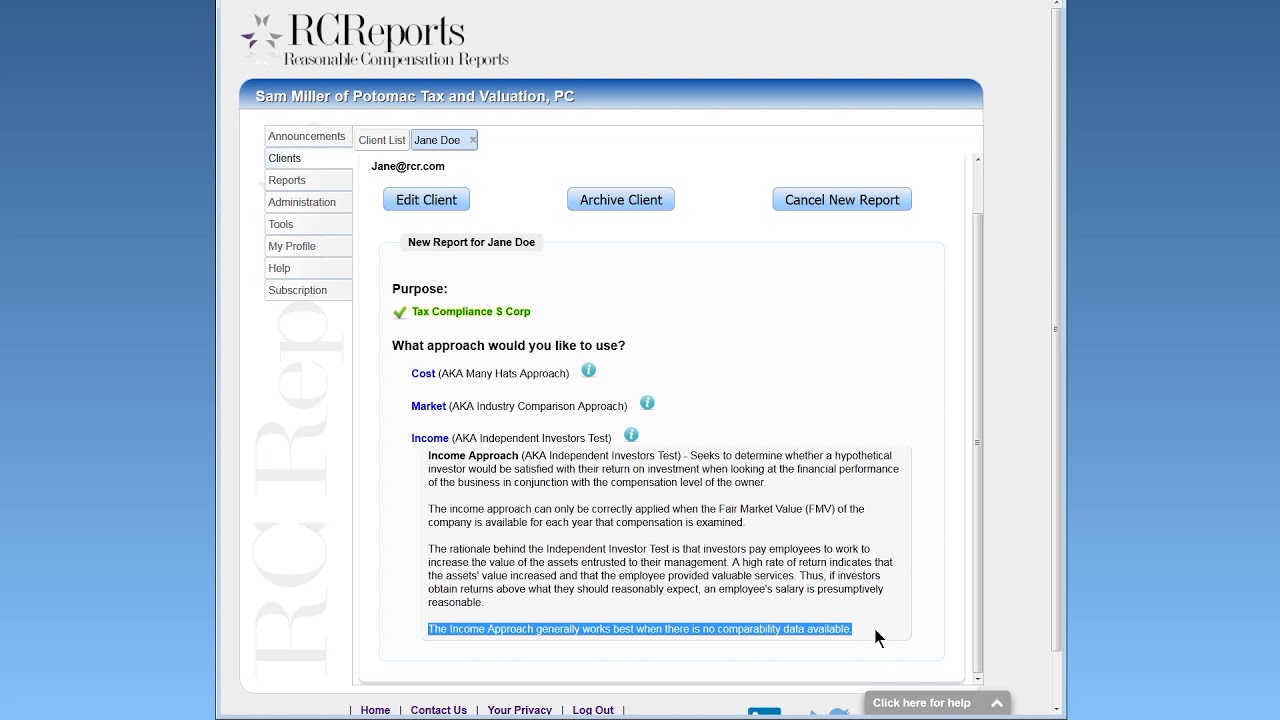This screenshot has height=720, width=1280.
Task: Click the Edit Client button
Action: [426, 200]
